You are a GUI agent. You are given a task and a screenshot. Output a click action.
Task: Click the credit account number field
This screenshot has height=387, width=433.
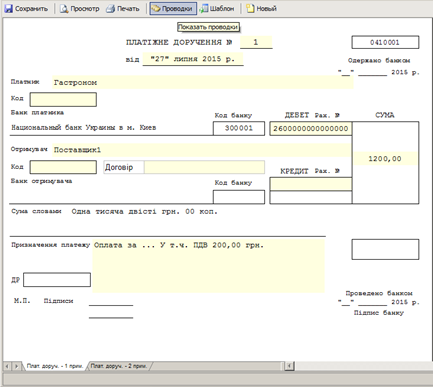311,184
